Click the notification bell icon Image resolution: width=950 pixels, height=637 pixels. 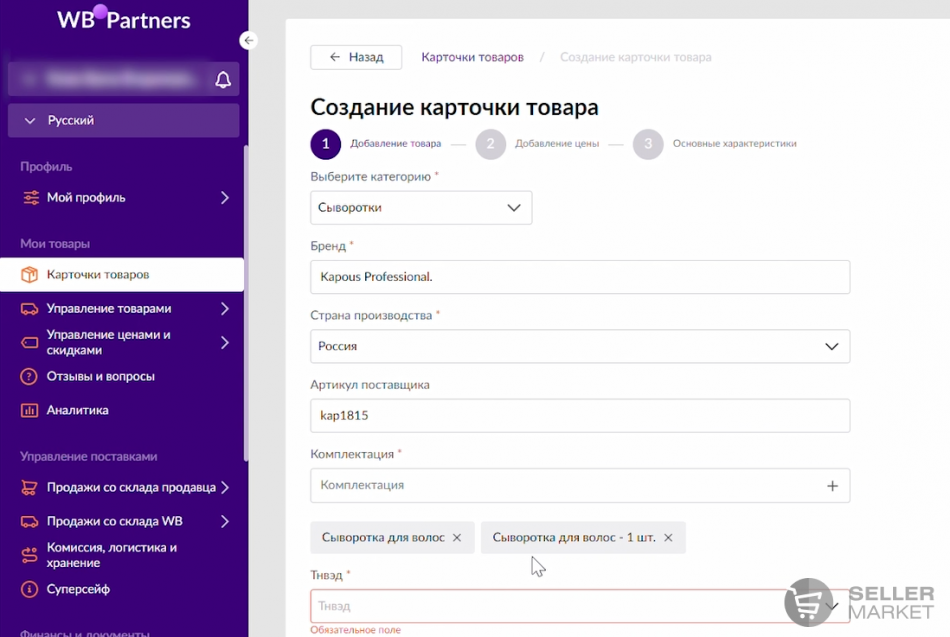tap(223, 80)
